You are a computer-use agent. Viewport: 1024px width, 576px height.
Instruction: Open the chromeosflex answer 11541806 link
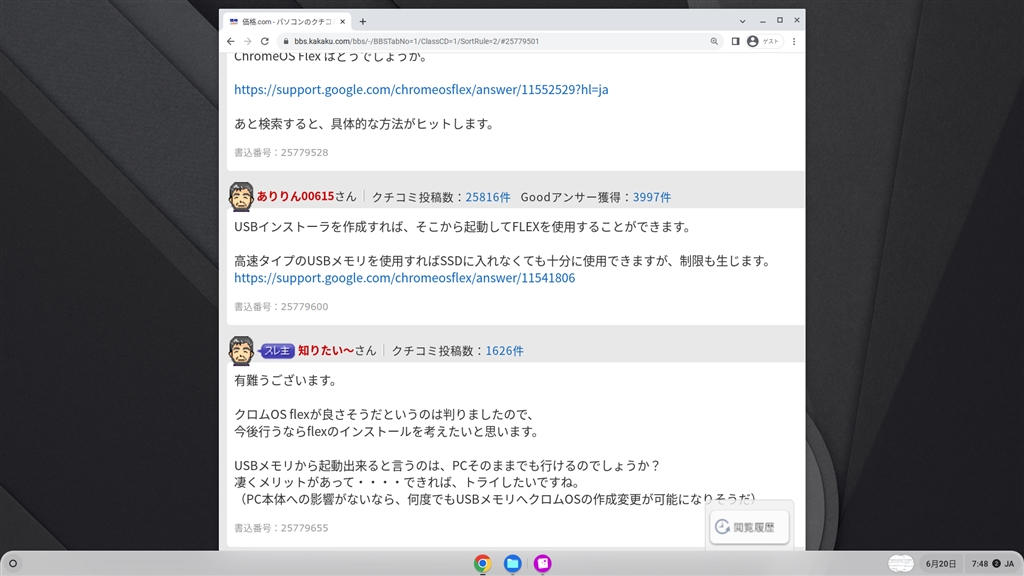405,278
